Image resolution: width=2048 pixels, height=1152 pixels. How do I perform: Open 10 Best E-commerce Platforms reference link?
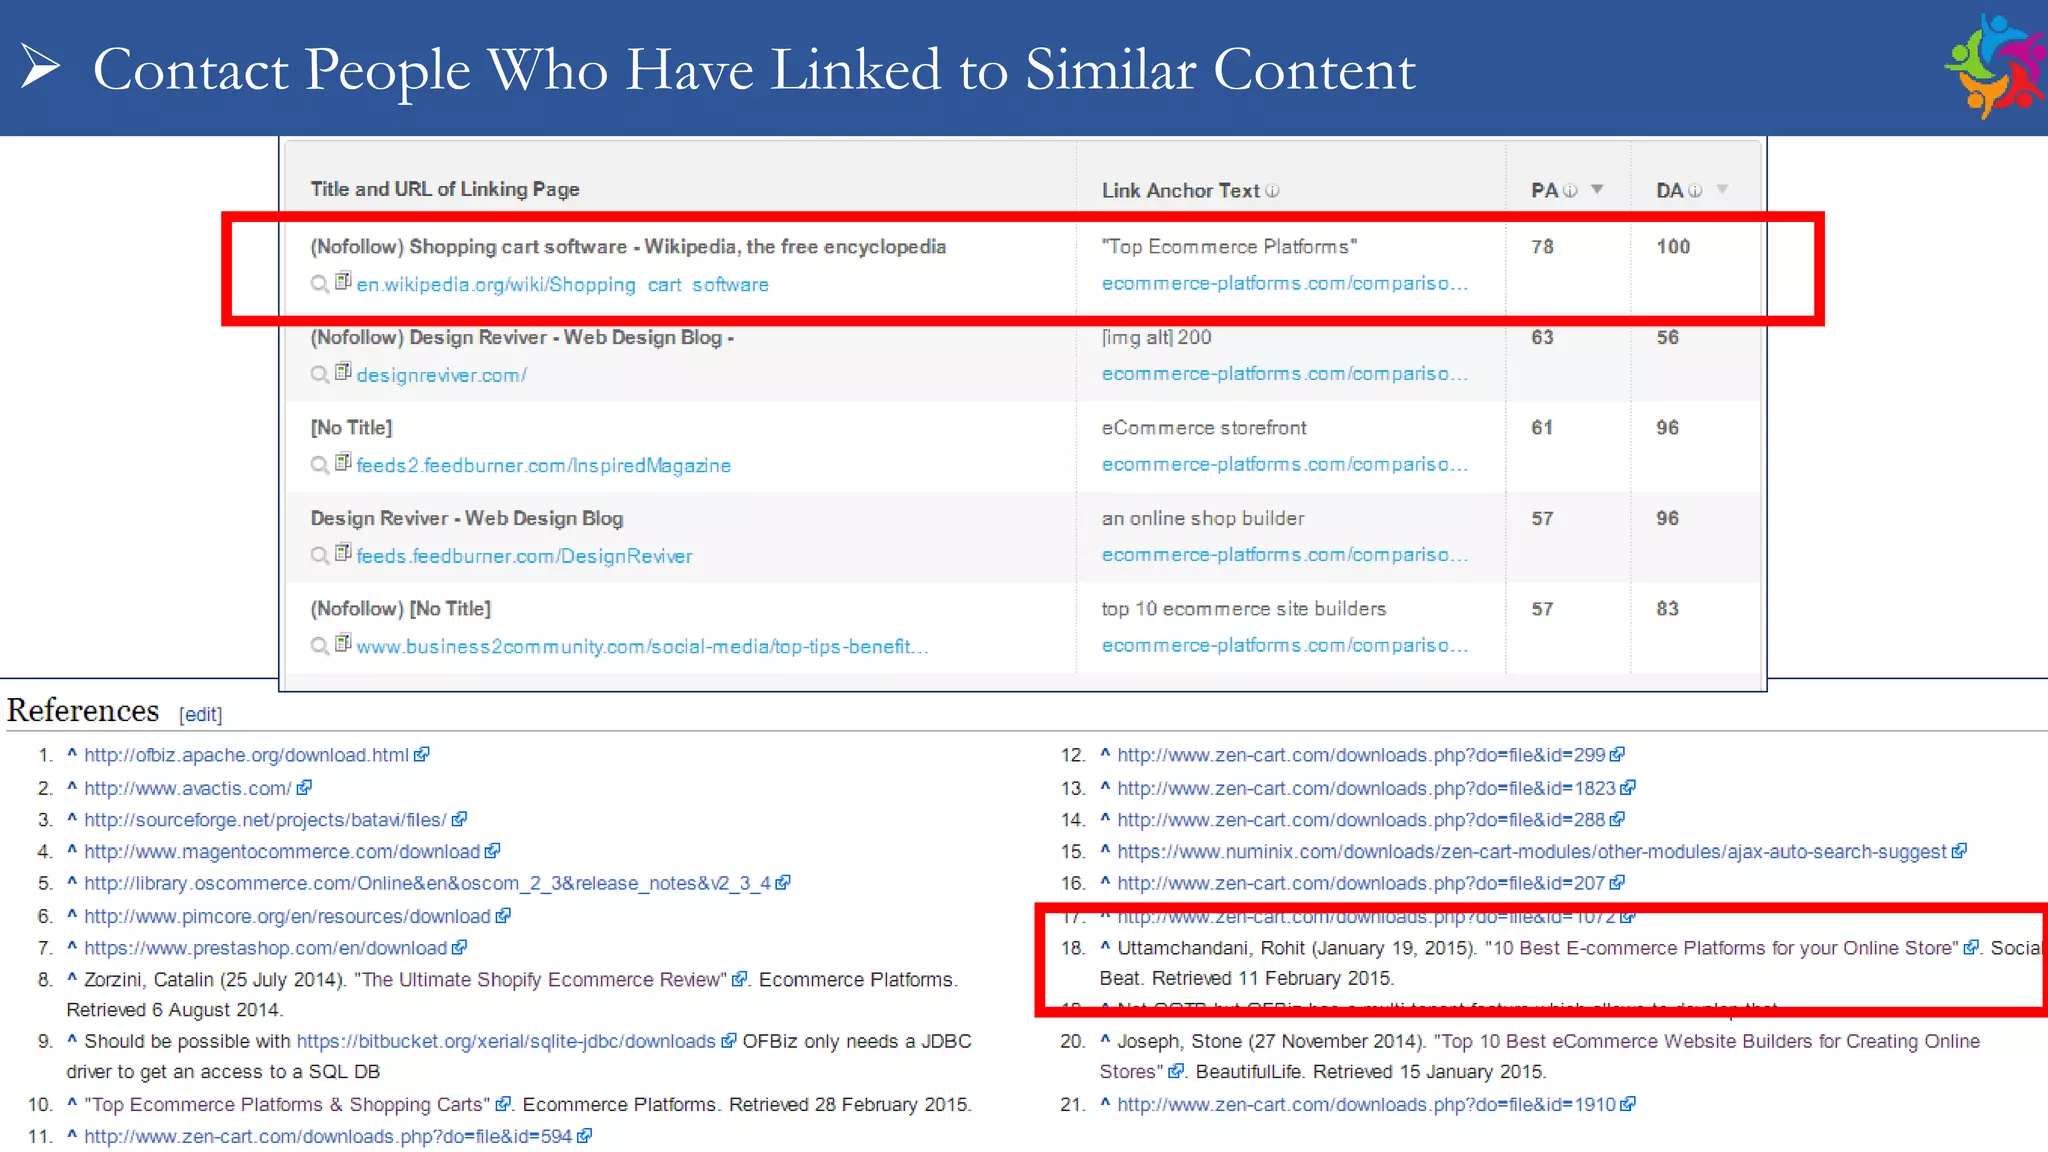[x=1722, y=948]
